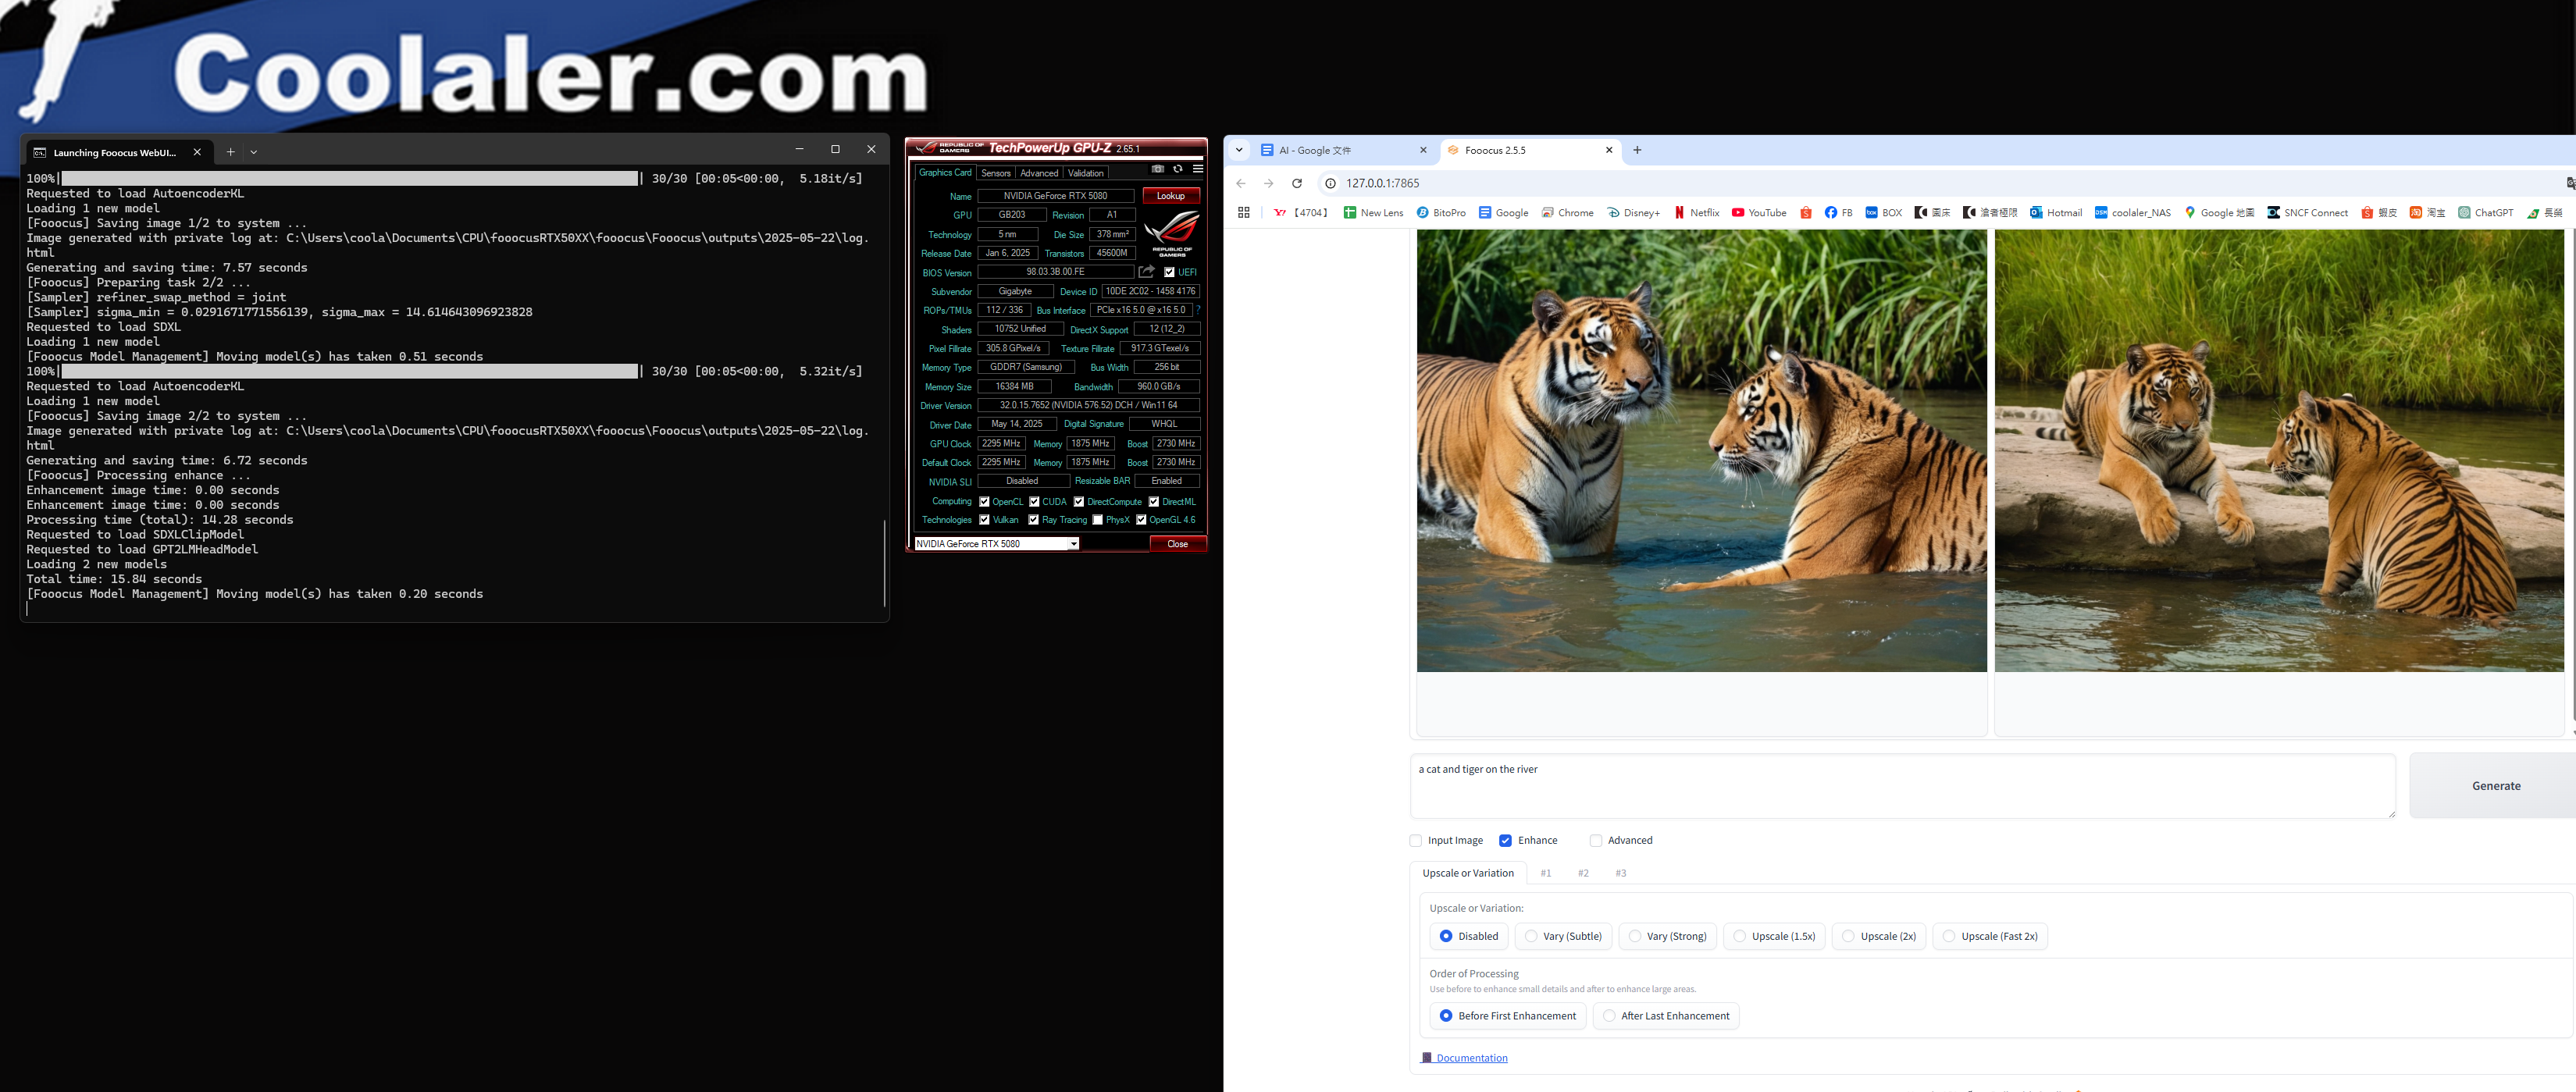Open the FB bookmark
This screenshot has height=1092, width=2576.
(x=1838, y=213)
